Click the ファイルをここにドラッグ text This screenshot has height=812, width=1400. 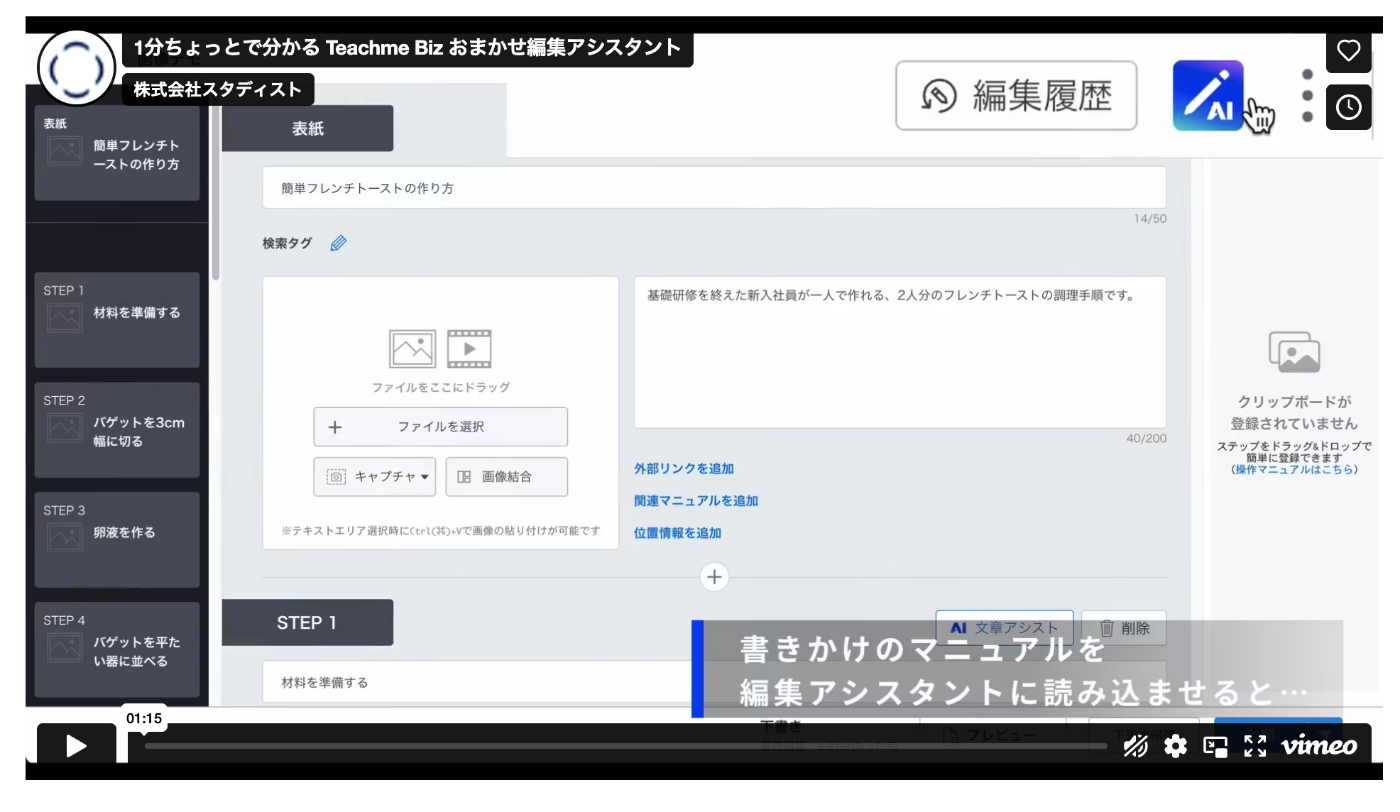point(440,387)
